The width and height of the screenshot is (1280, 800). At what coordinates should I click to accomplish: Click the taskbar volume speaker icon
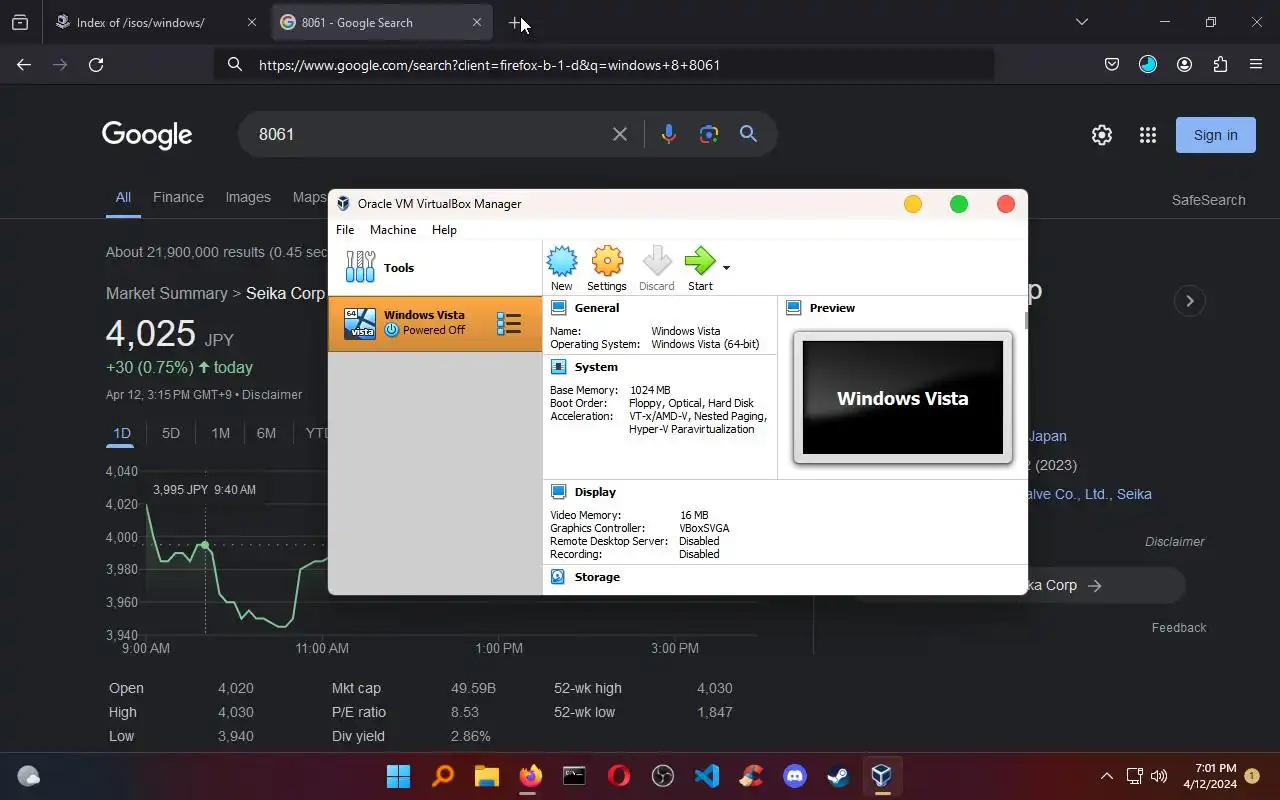(x=1159, y=776)
